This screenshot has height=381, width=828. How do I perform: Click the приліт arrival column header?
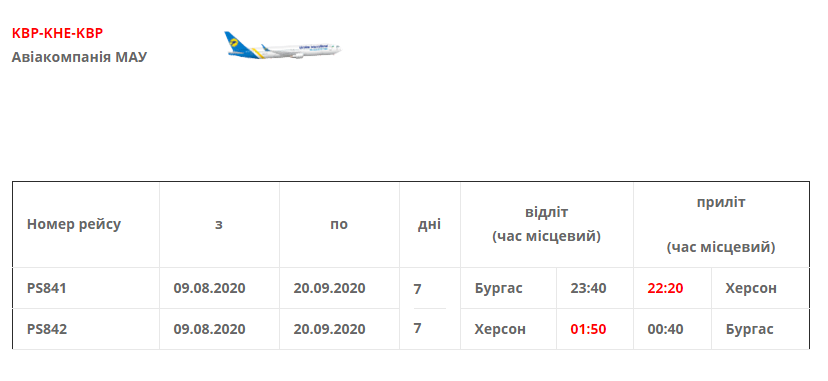pyautogui.click(x=721, y=224)
